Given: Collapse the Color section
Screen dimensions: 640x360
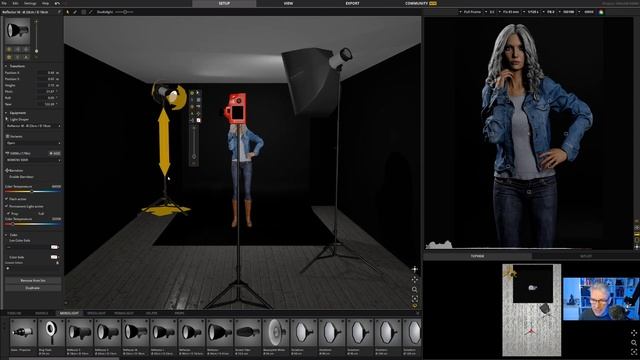Looking at the screenshot, I should click(x=6, y=235).
